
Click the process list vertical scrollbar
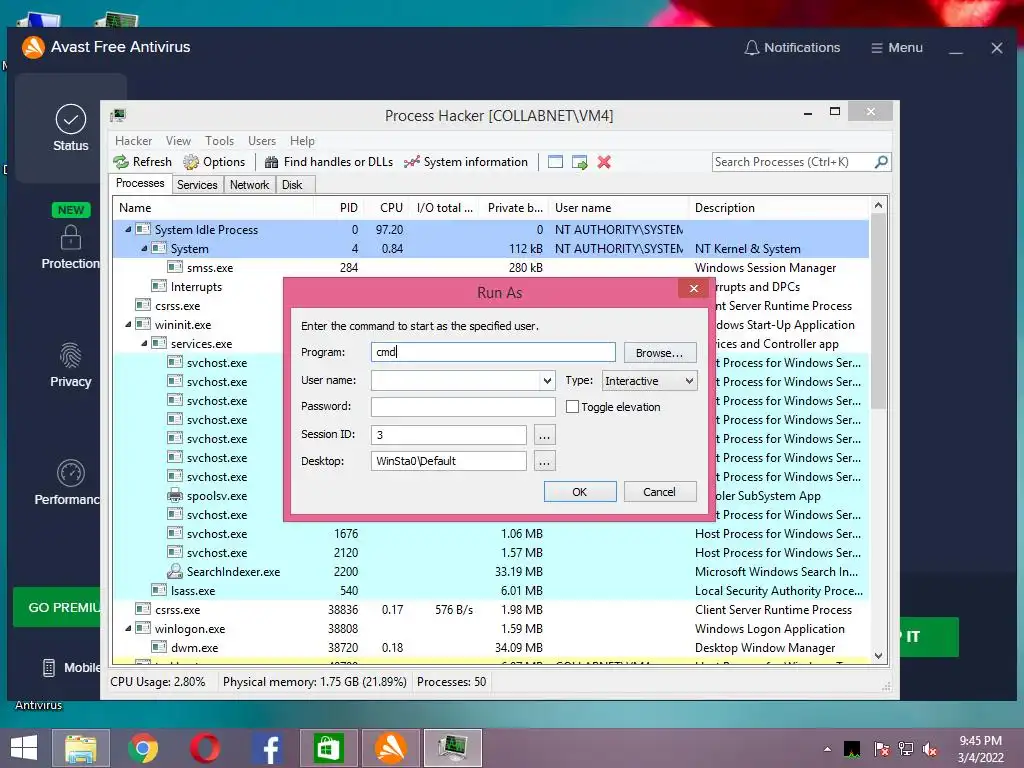point(878,311)
